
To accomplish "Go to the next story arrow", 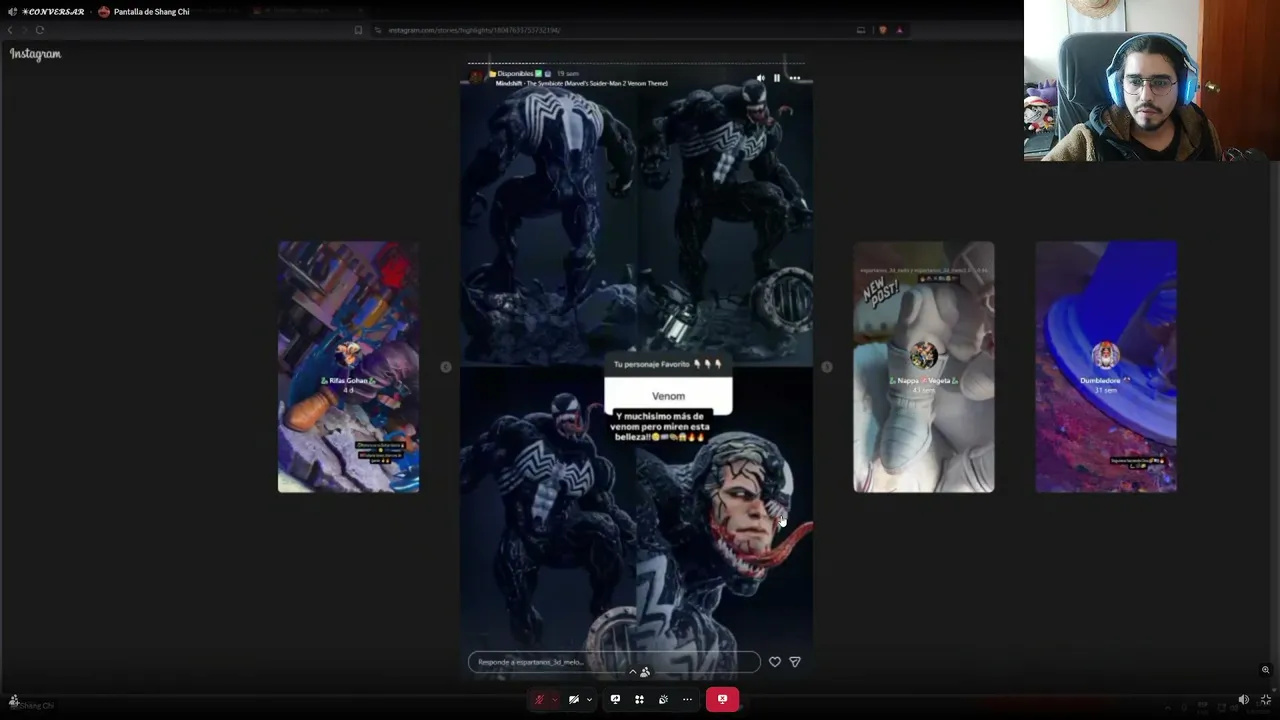I will (x=827, y=367).
